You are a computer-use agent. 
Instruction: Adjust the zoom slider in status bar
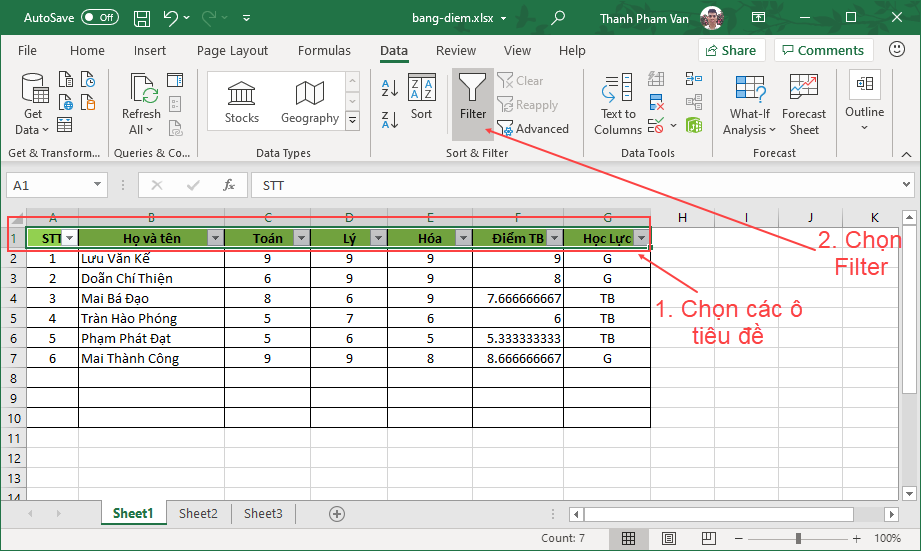coord(798,539)
